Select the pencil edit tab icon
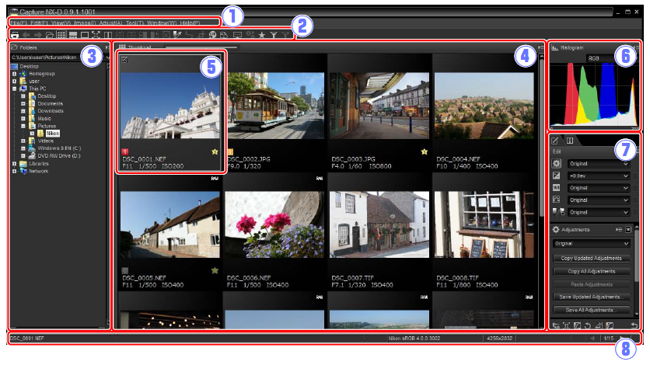 click(x=556, y=140)
